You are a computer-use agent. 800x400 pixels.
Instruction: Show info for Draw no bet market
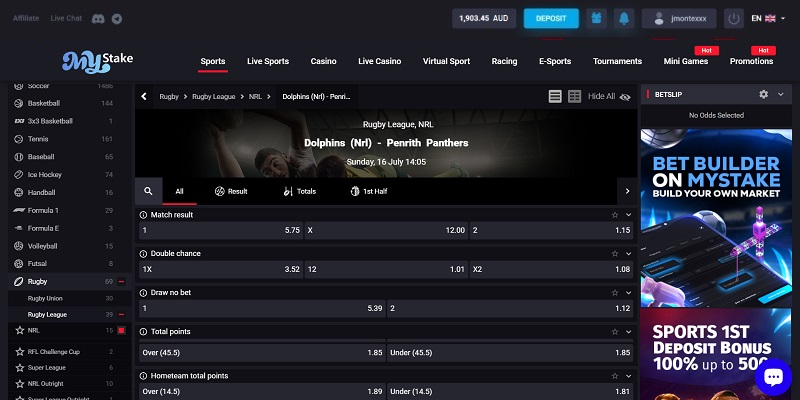point(143,293)
